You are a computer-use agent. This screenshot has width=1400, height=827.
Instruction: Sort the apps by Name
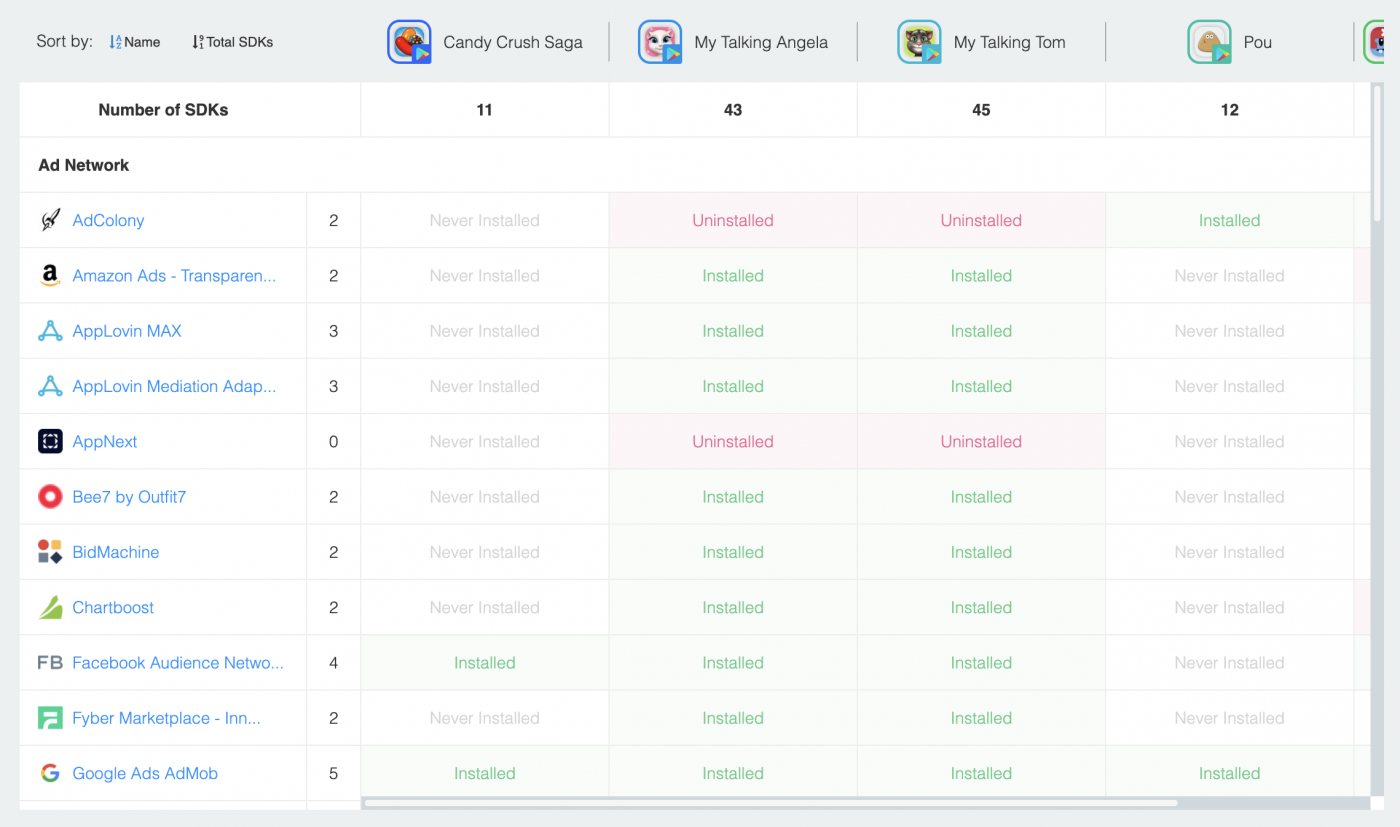pos(134,42)
